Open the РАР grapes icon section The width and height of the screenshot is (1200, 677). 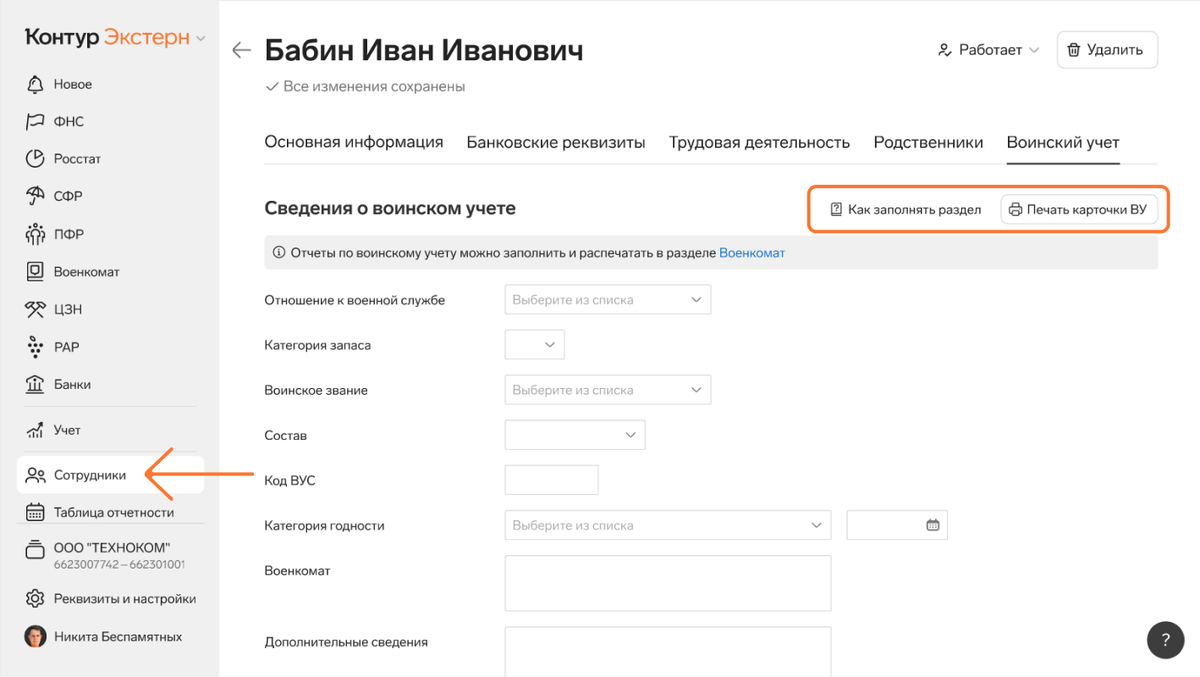53,347
